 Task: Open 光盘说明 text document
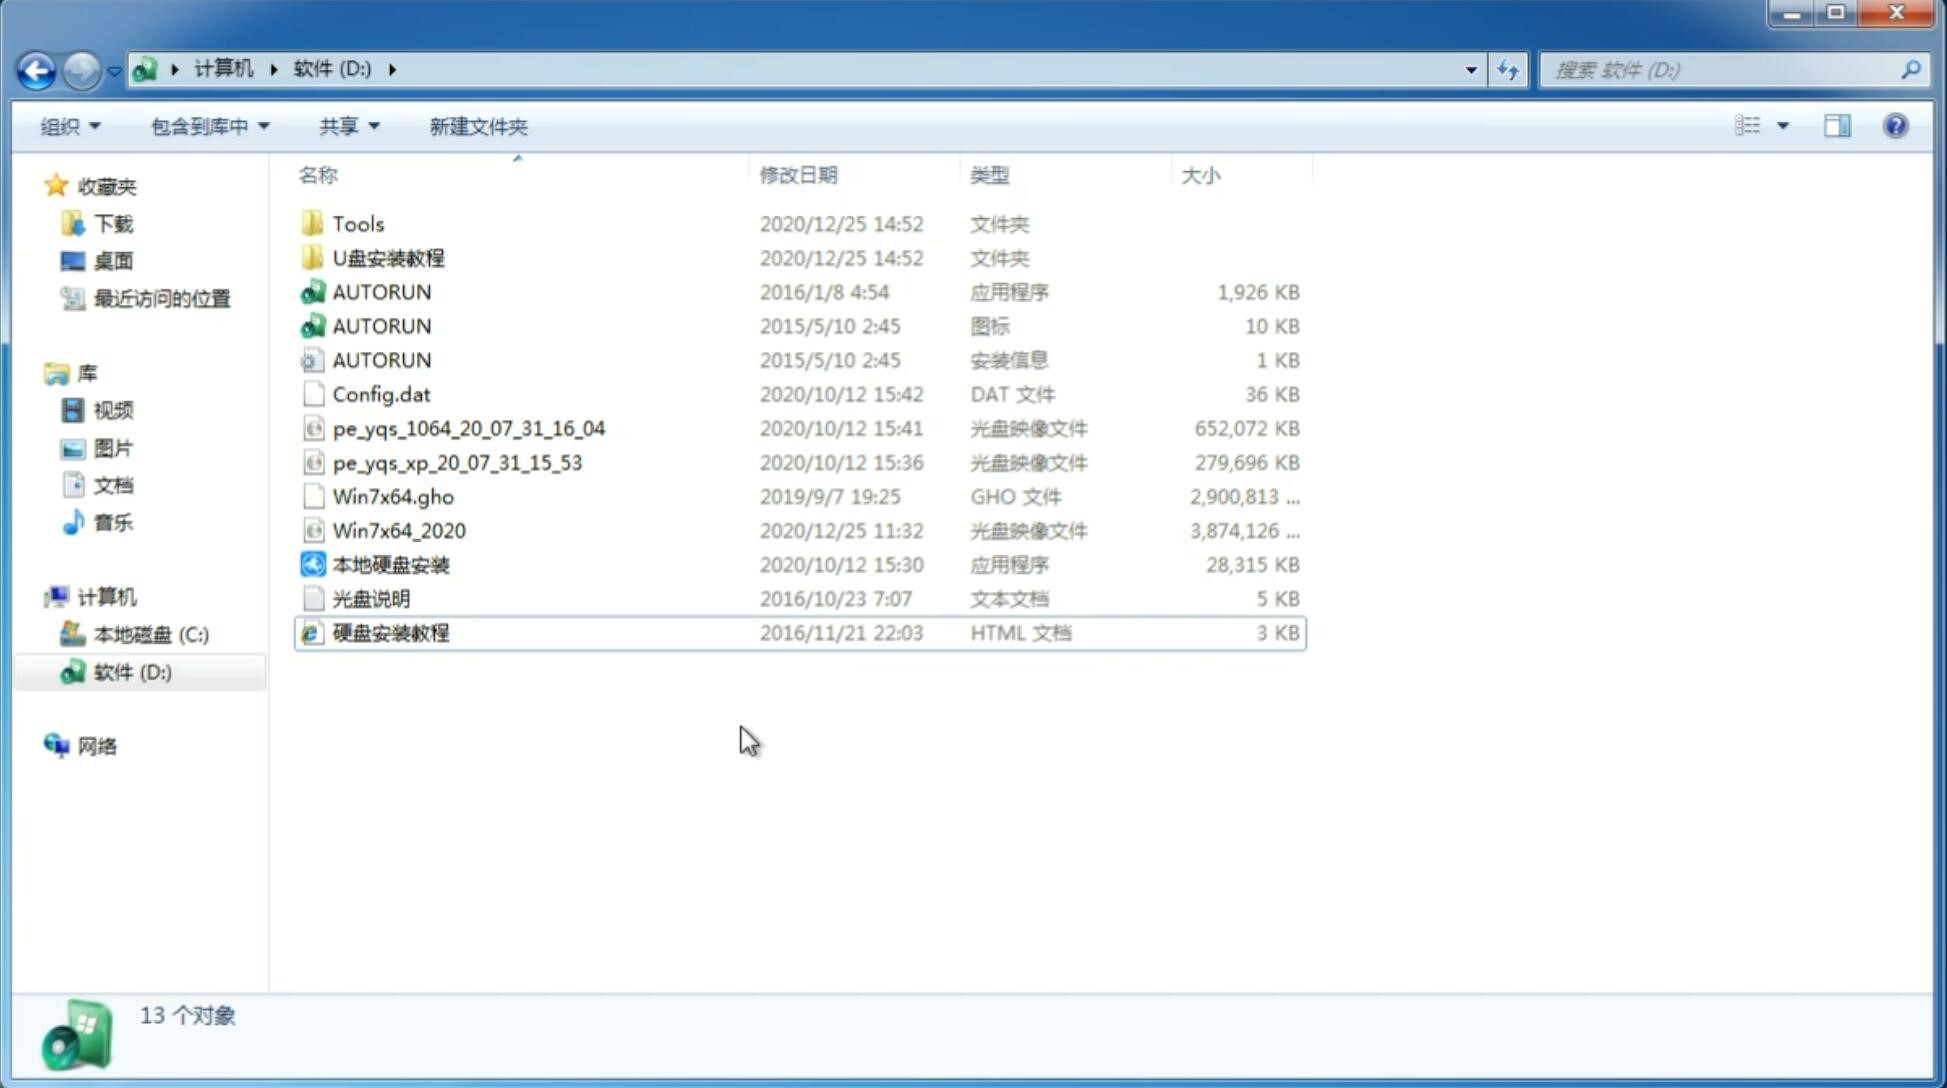(x=370, y=597)
